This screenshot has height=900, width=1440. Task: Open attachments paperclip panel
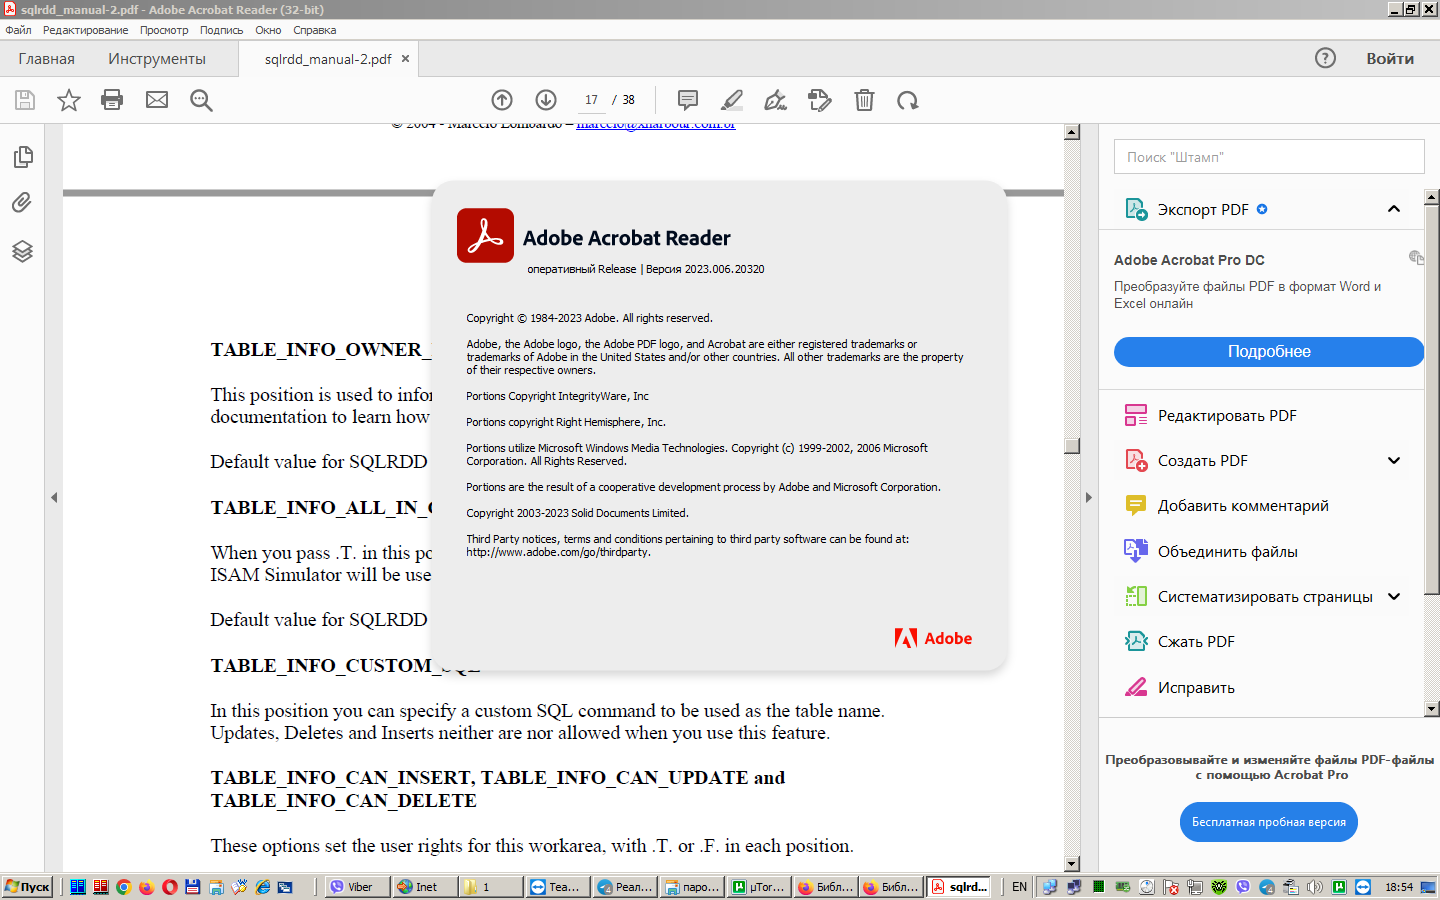pos(22,203)
